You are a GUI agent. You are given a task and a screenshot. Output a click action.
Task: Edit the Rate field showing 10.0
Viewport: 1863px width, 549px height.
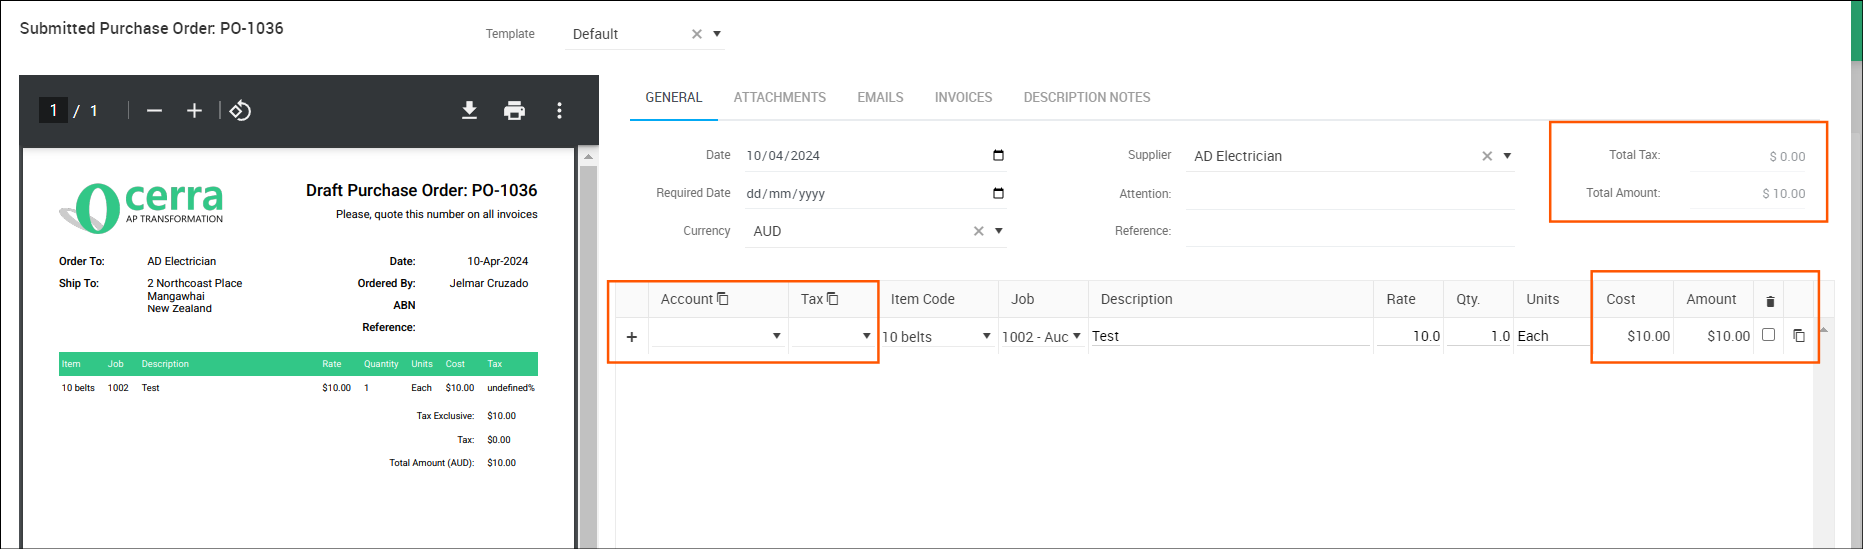click(1409, 336)
